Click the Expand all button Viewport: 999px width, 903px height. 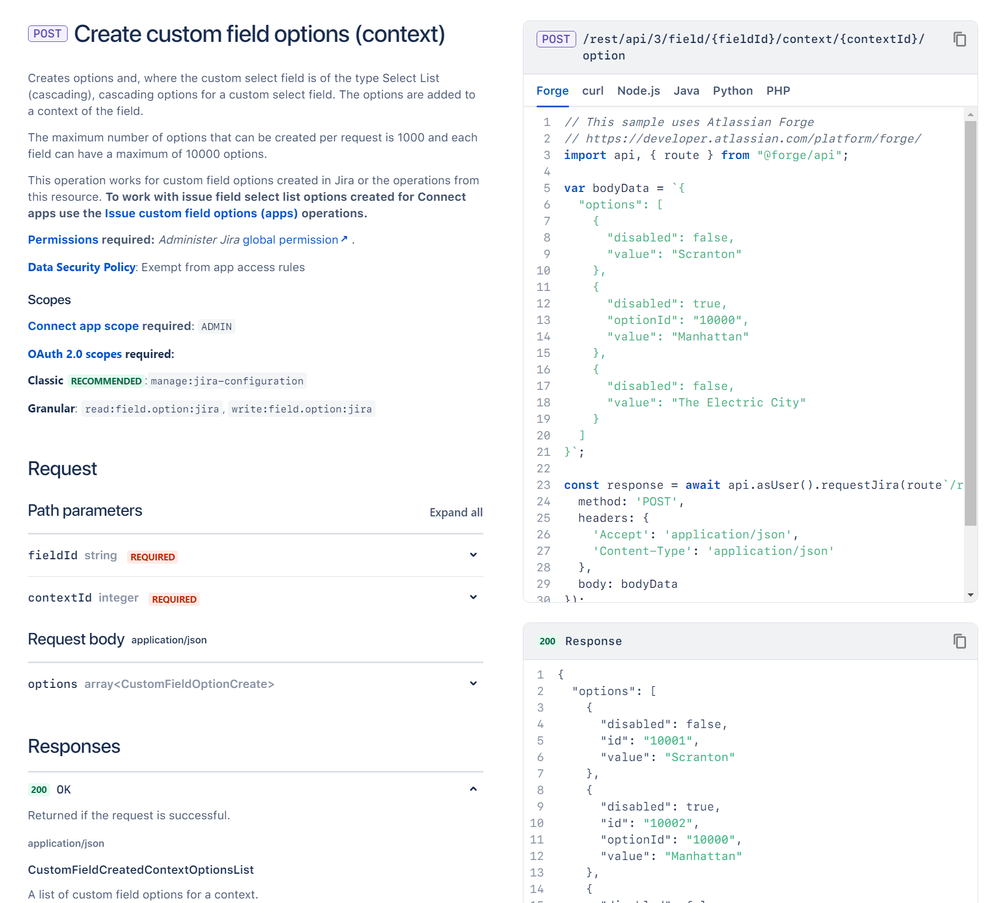[456, 512]
